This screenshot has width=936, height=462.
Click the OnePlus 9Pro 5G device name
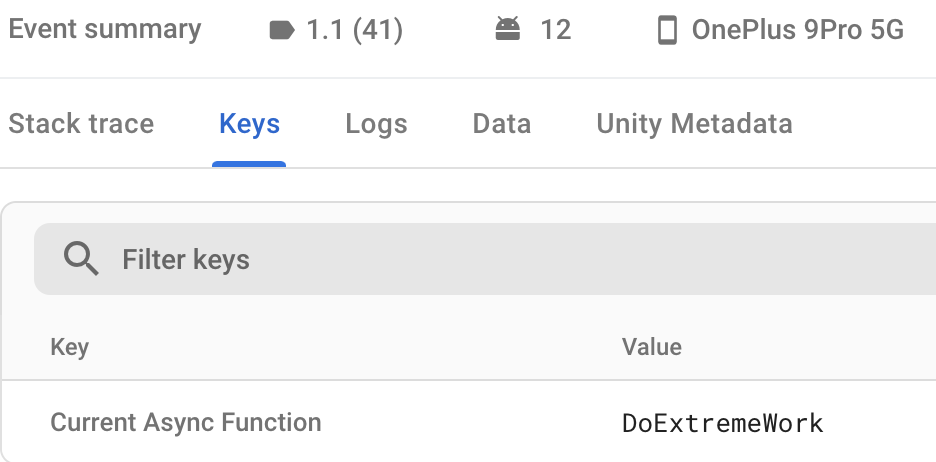click(797, 31)
